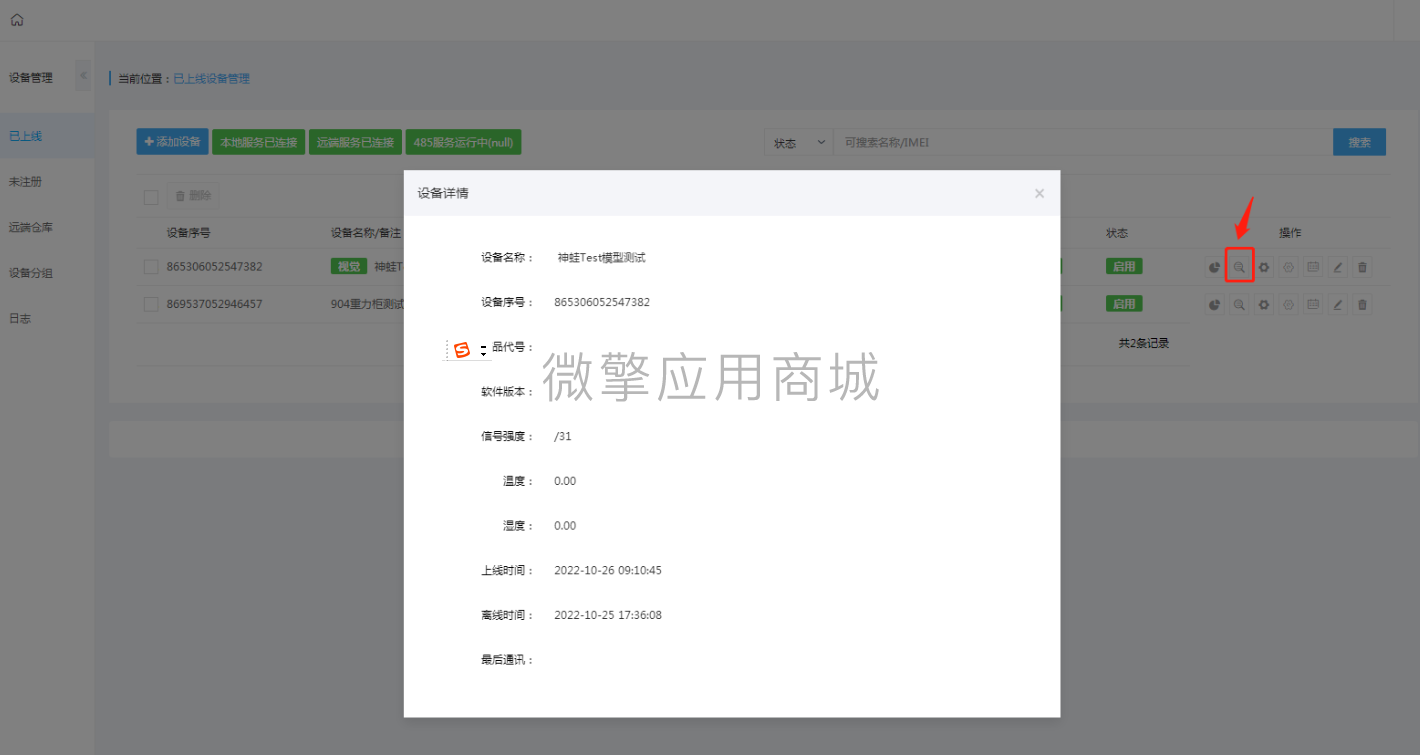The image size is (1420, 755).
Task: Toggle 启用 status of device 869537052946457
Action: click(x=1124, y=304)
